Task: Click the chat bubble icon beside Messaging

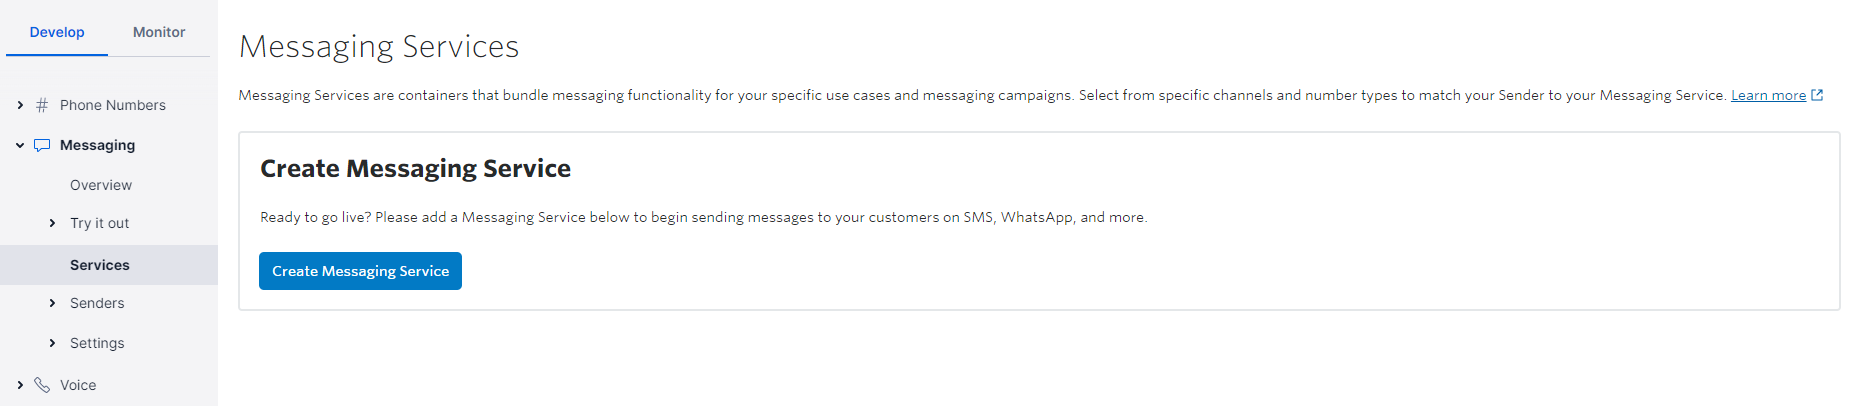Action: (42, 145)
